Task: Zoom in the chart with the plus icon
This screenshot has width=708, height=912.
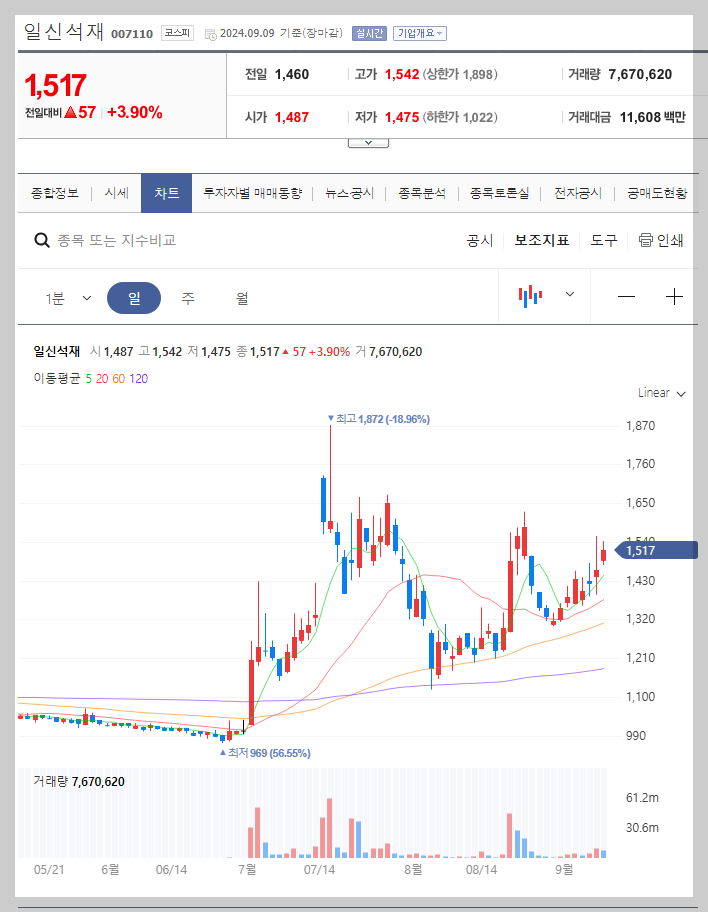Action: 675,297
